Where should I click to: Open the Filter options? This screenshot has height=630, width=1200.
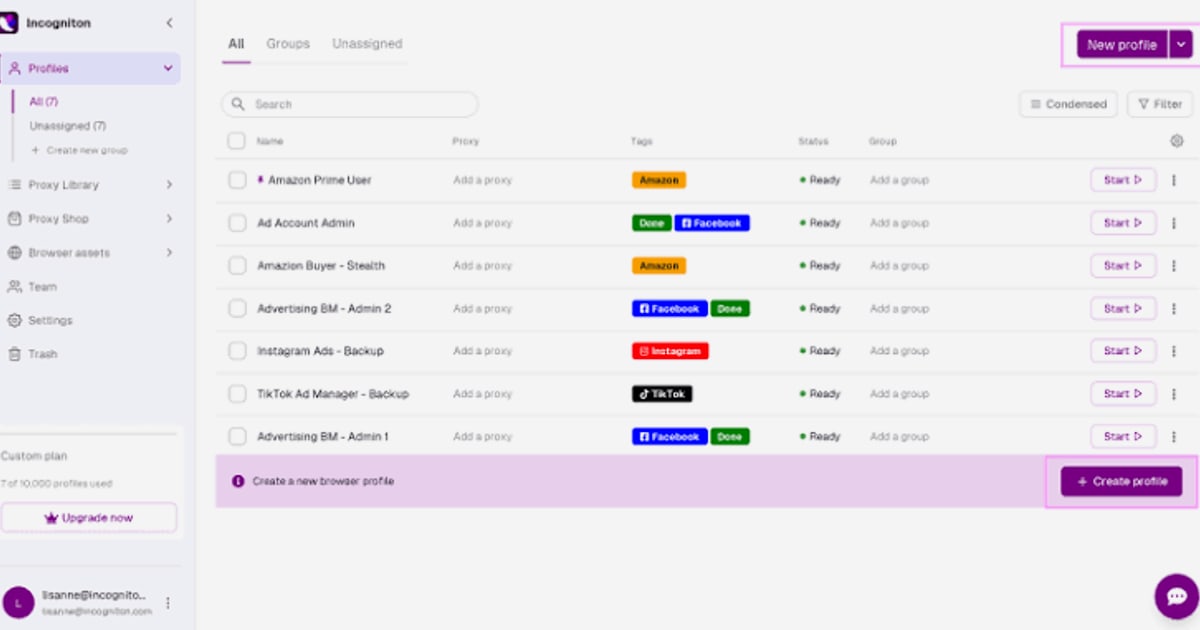click(x=1160, y=104)
